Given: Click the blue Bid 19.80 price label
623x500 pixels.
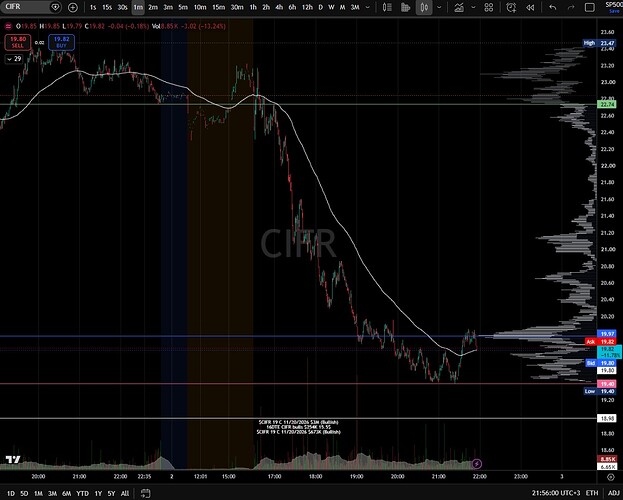Looking at the screenshot, I should [601, 363].
